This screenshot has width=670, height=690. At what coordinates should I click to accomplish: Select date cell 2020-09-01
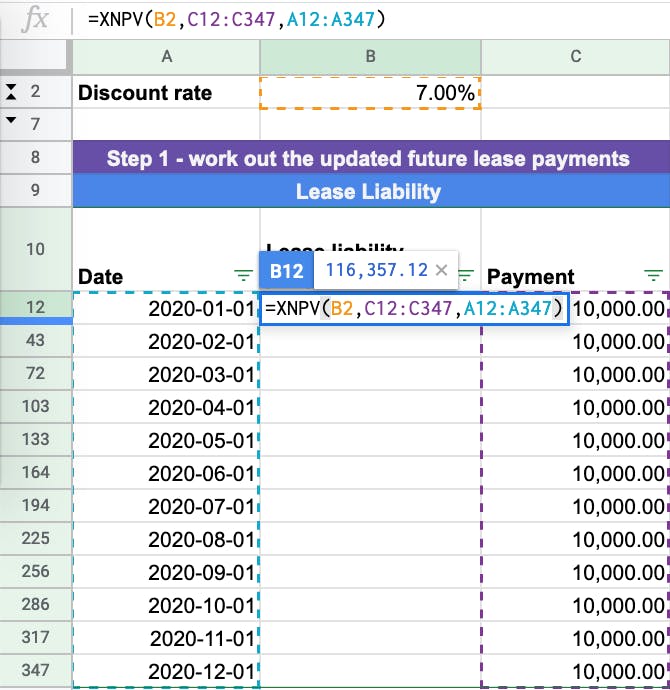pyautogui.click(x=166, y=573)
